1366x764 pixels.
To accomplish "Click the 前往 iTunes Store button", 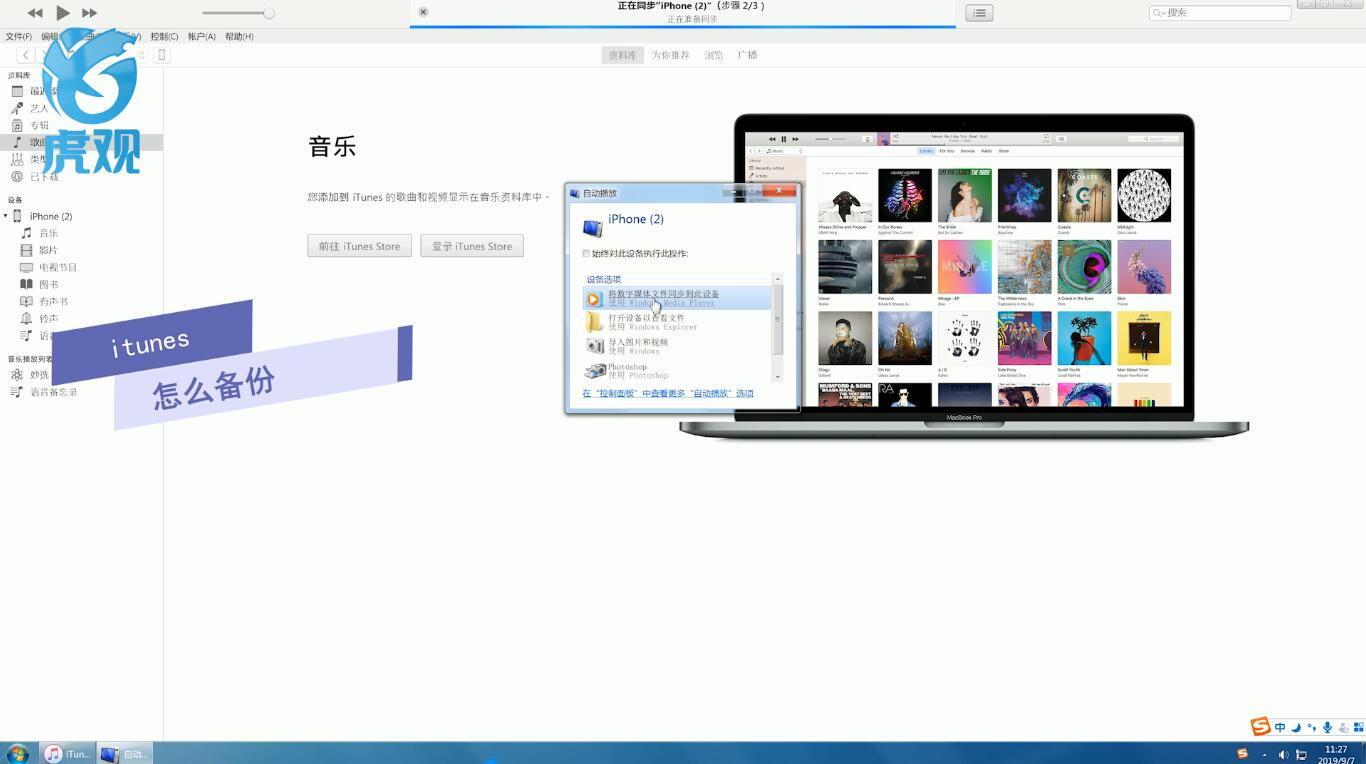I will click(x=359, y=246).
